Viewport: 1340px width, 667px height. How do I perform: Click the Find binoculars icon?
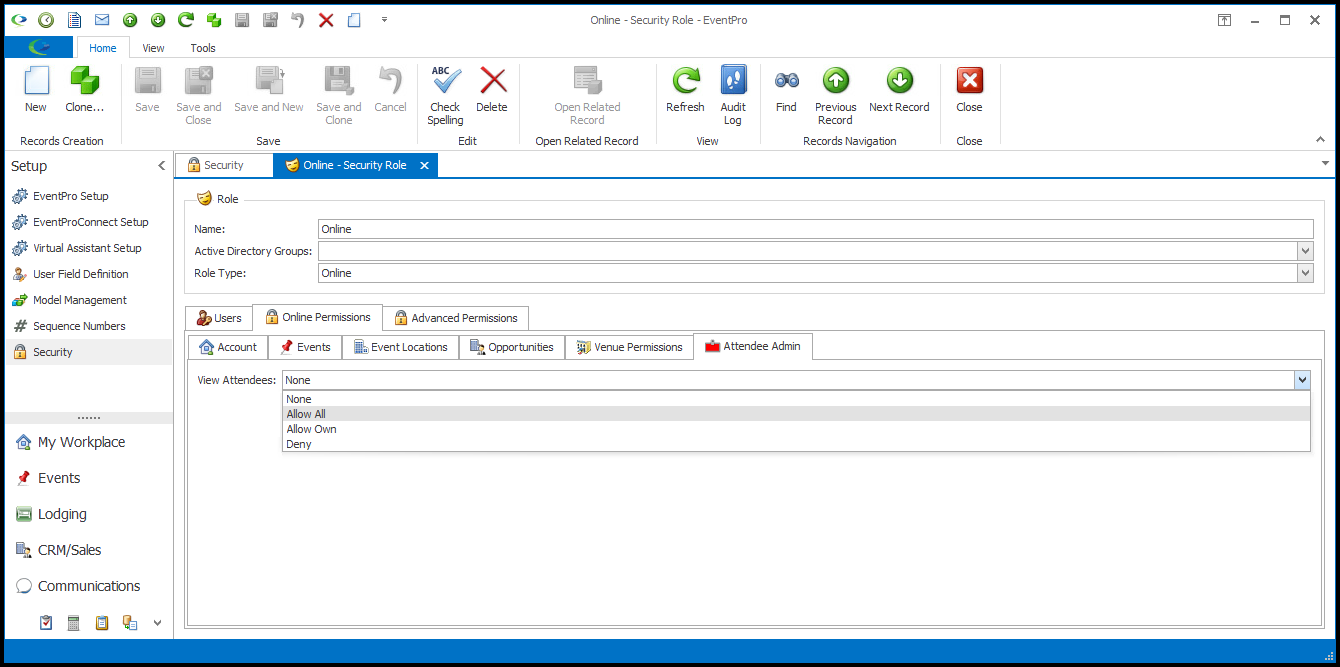pos(786,81)
